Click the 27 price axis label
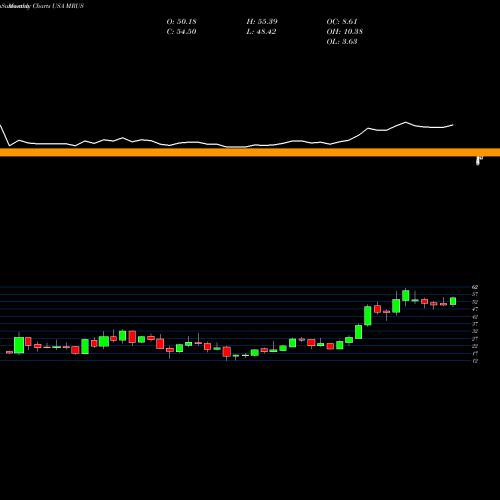This screenshot has height=500, width=500. 475,338
